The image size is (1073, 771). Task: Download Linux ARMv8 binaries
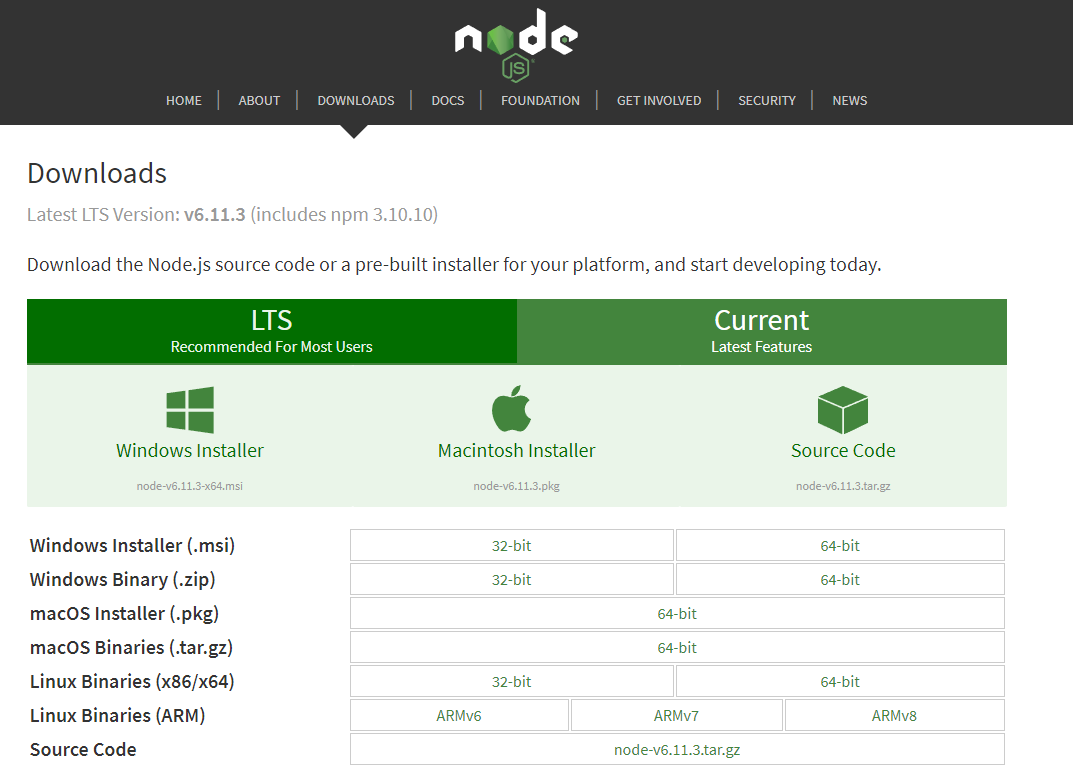tap(894, 716)
